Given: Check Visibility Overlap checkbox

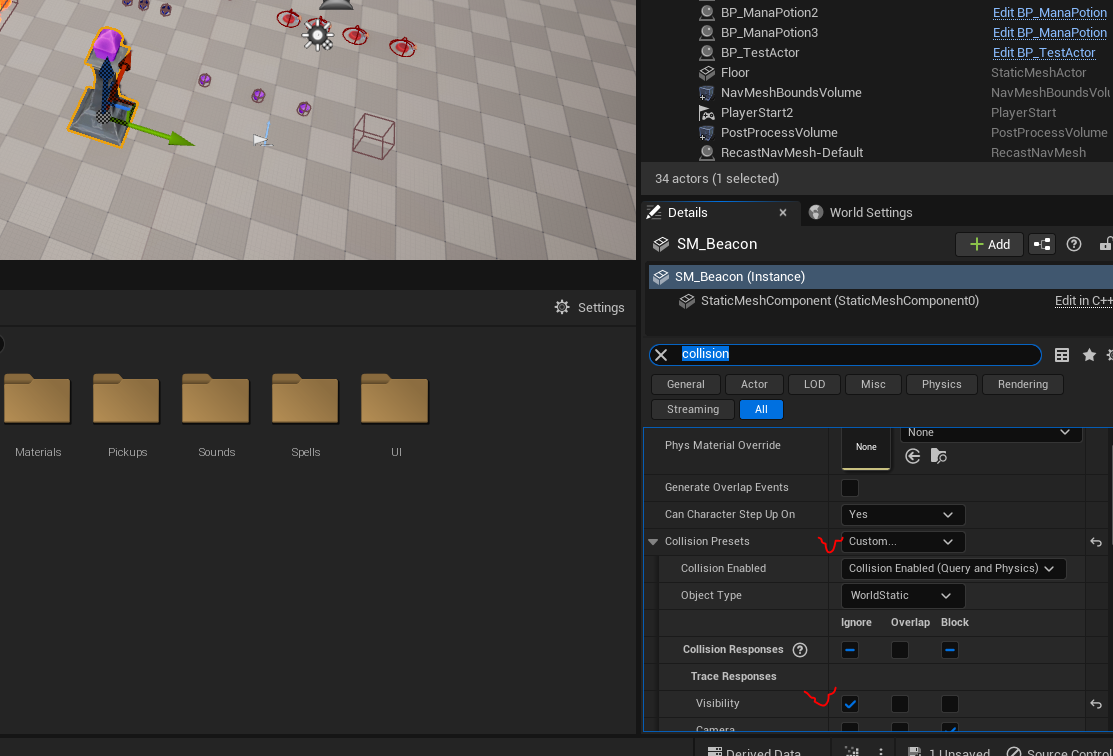Looking at the screenshot, I should [x=899, y=703].
